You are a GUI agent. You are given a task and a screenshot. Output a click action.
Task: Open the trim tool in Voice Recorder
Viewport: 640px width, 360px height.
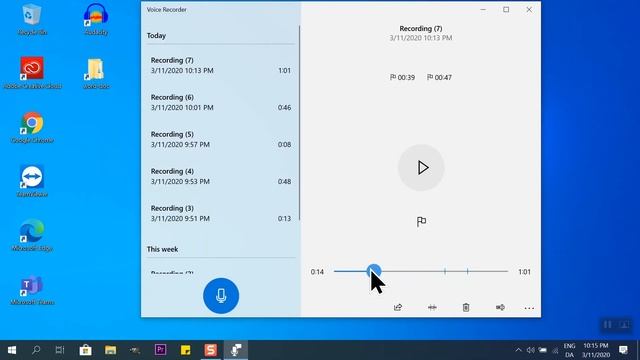[x=432, y=307]
